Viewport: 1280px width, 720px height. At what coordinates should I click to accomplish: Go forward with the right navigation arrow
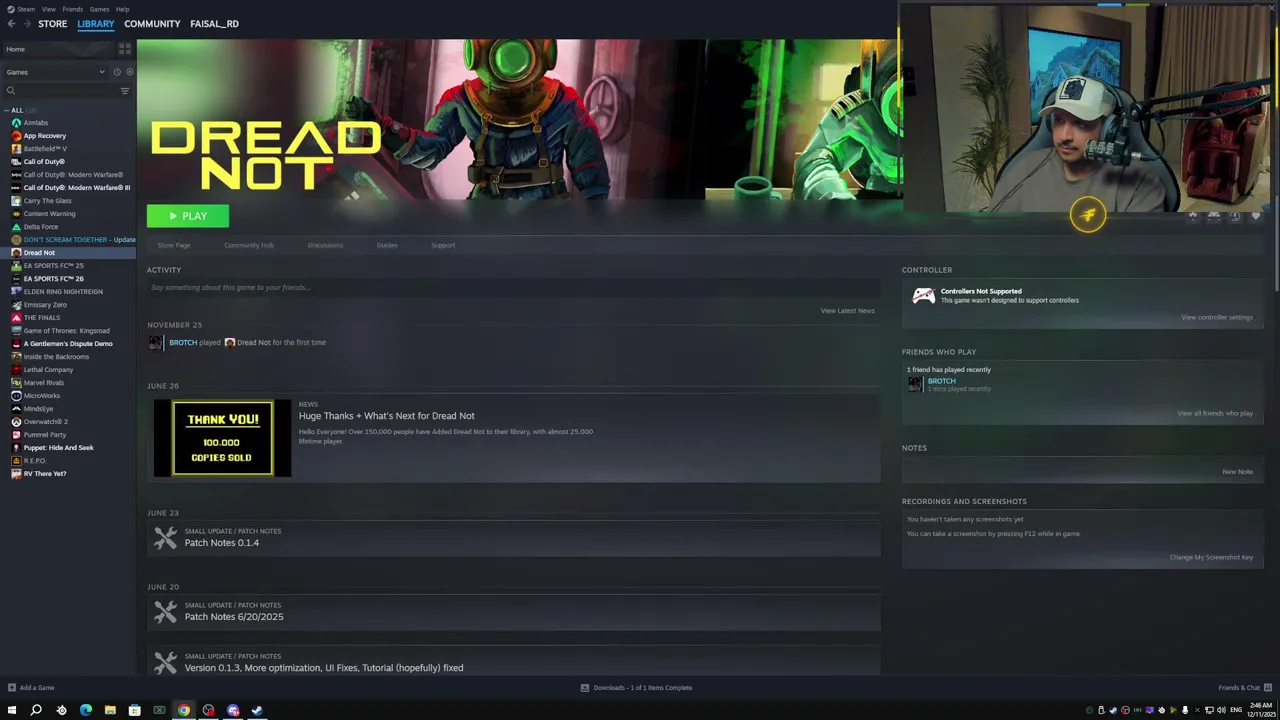pyautogui.click(x=27, y=23)
